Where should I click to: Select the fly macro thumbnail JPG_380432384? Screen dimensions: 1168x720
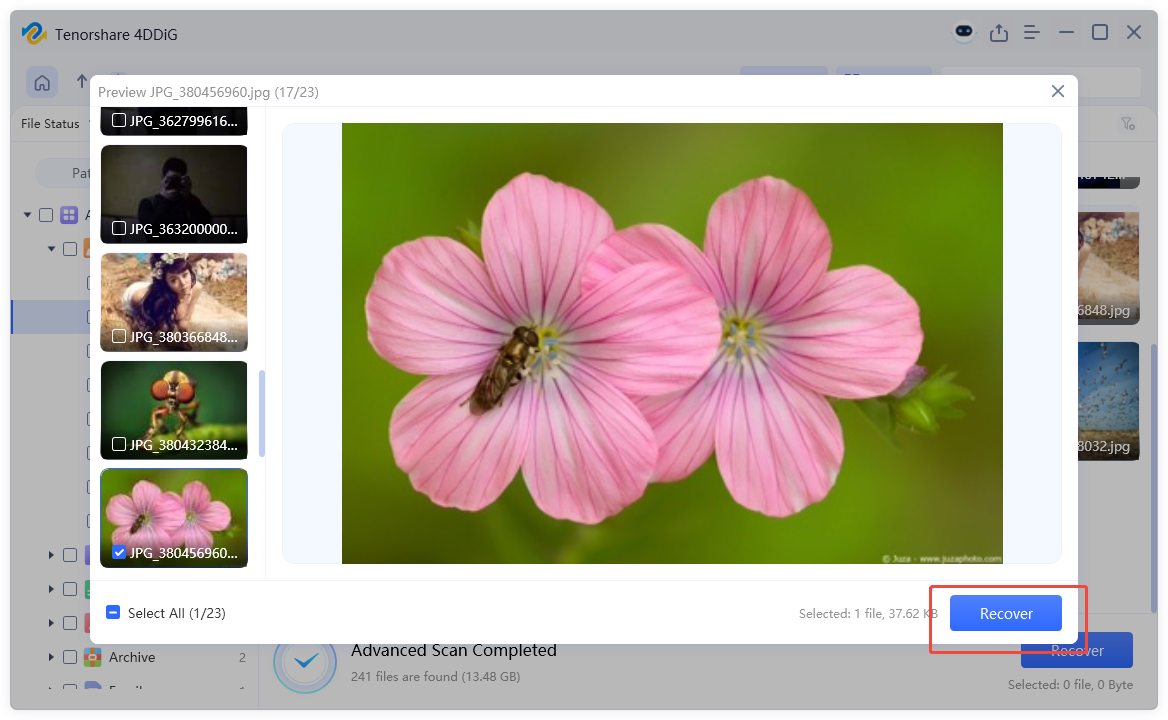click(x=174, y=410)
